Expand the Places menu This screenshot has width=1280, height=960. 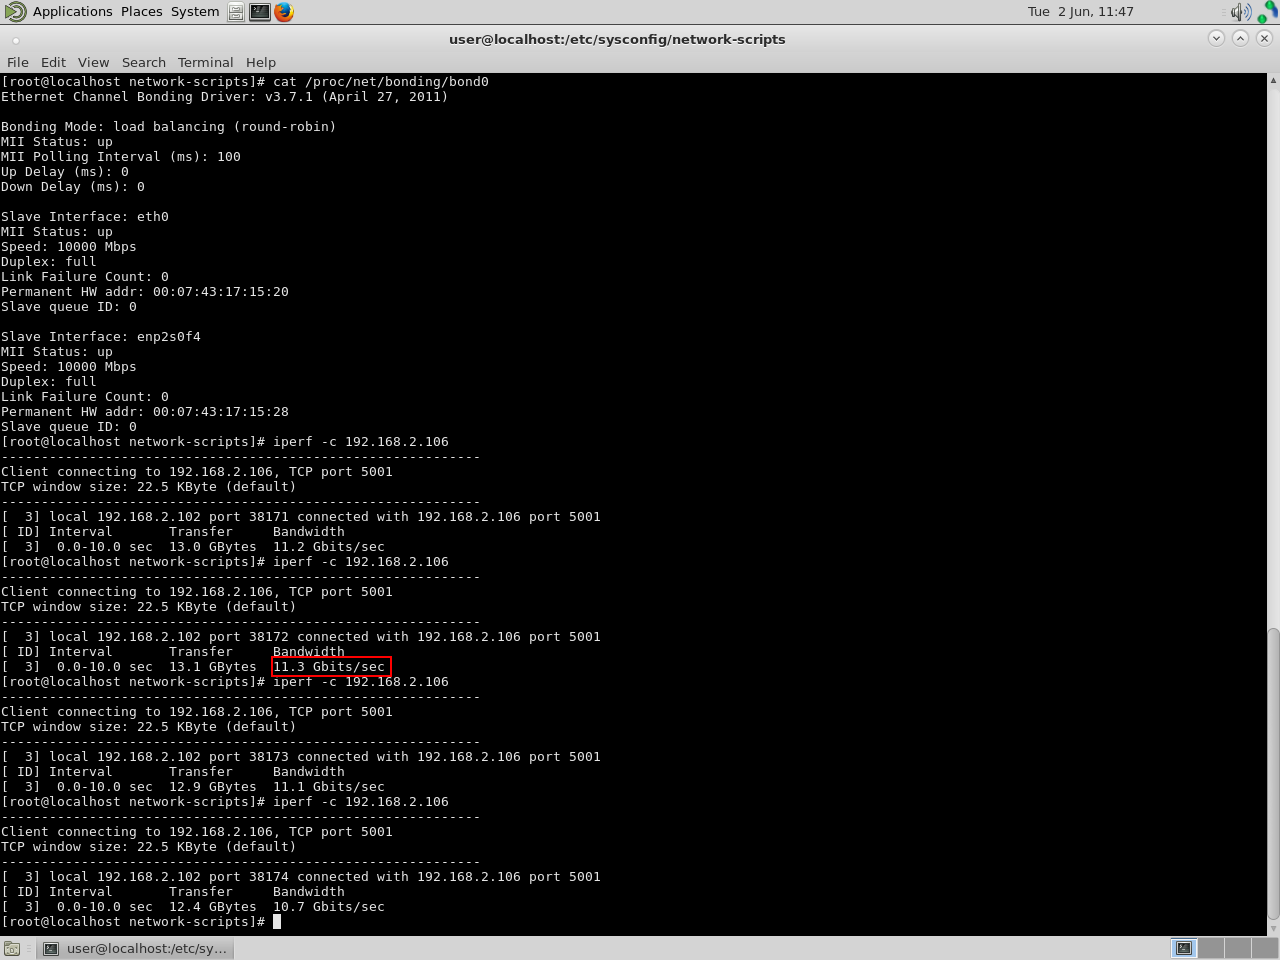141,12
